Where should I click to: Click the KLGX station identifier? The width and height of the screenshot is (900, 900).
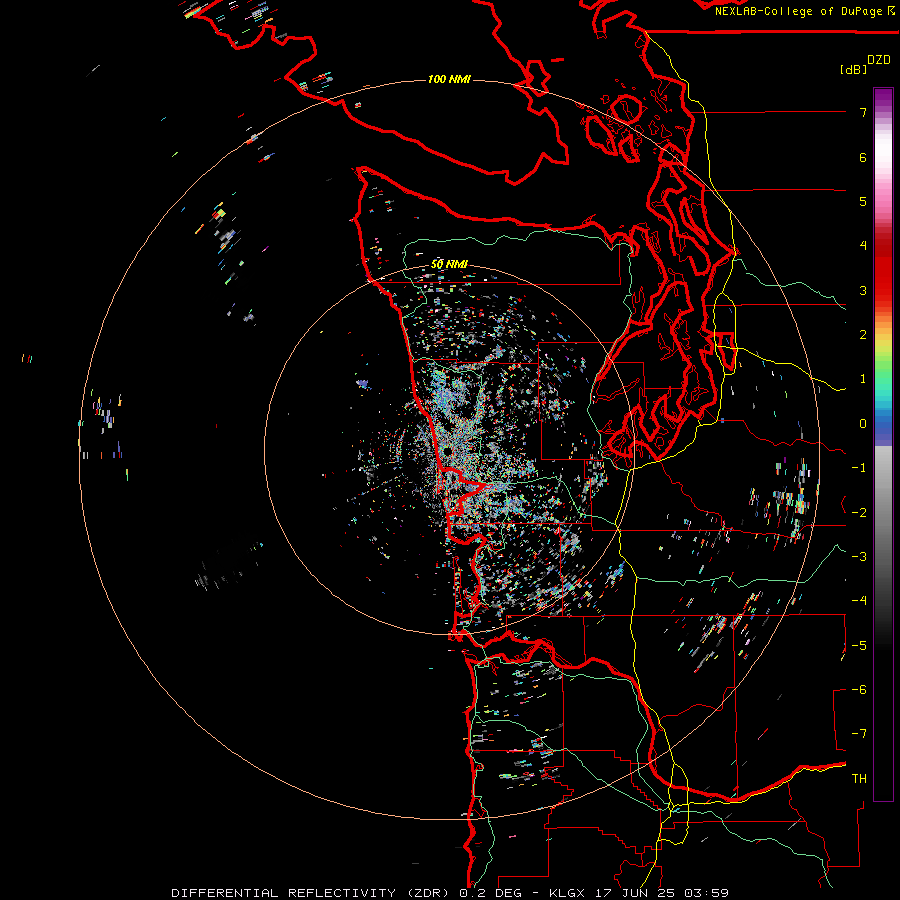[567, 893]
